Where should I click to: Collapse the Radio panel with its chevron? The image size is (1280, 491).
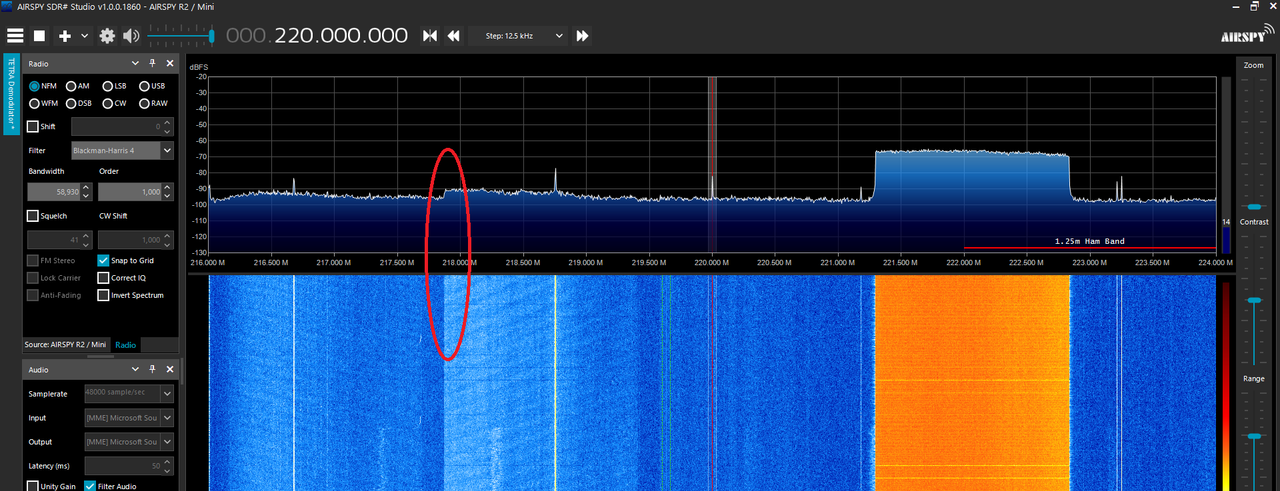coord(137,63)
